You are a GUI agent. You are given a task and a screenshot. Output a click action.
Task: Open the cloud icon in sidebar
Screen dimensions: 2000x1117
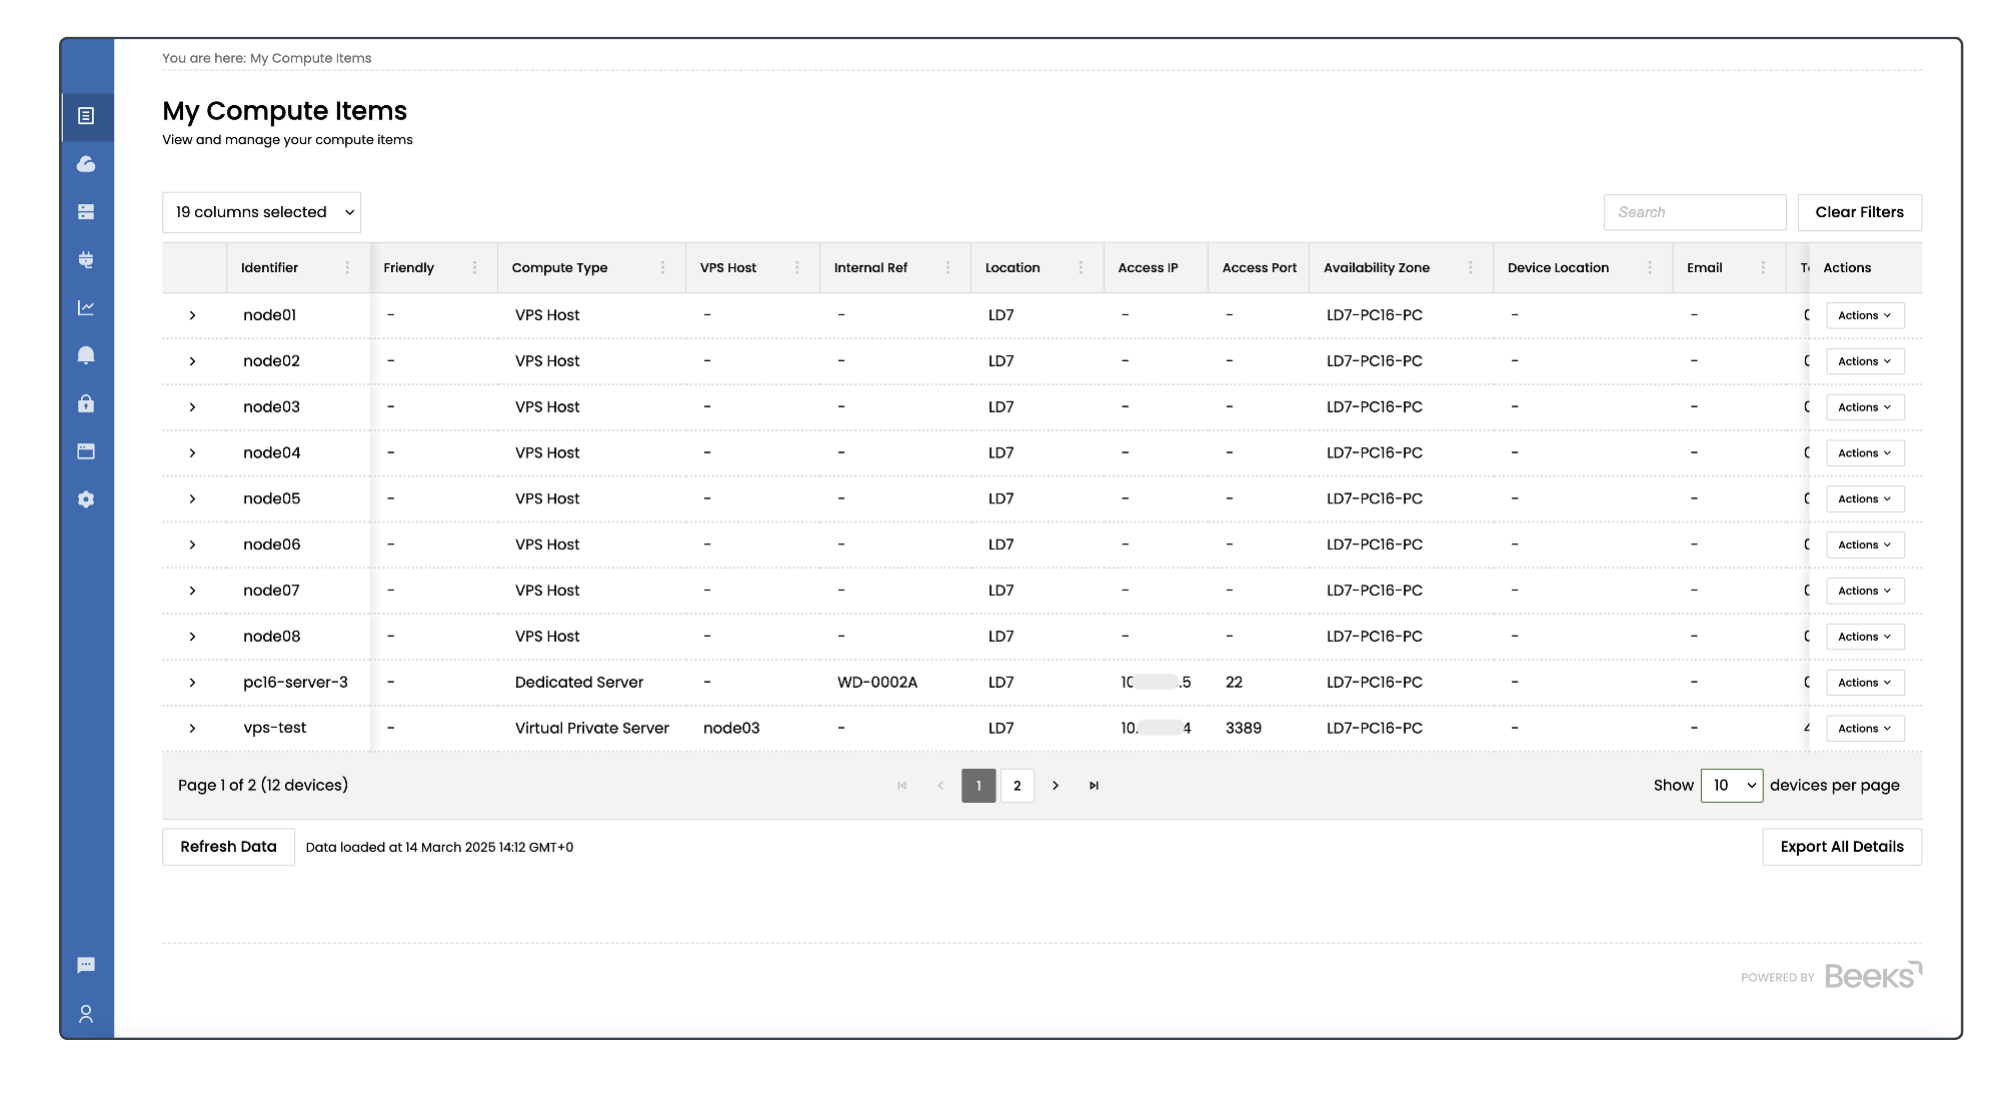coord(86,164)
